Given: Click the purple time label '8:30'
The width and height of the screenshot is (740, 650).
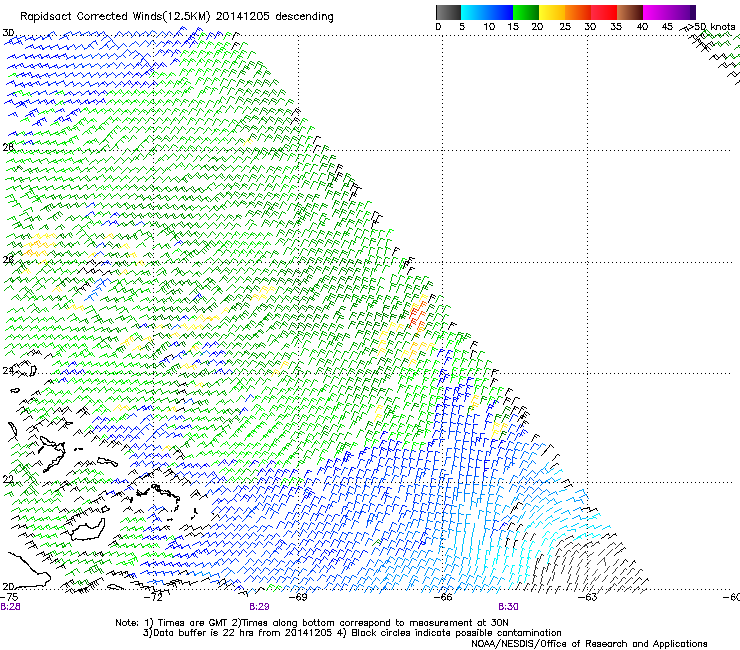Looking at the screenshot, I should [x=508, y=607].
